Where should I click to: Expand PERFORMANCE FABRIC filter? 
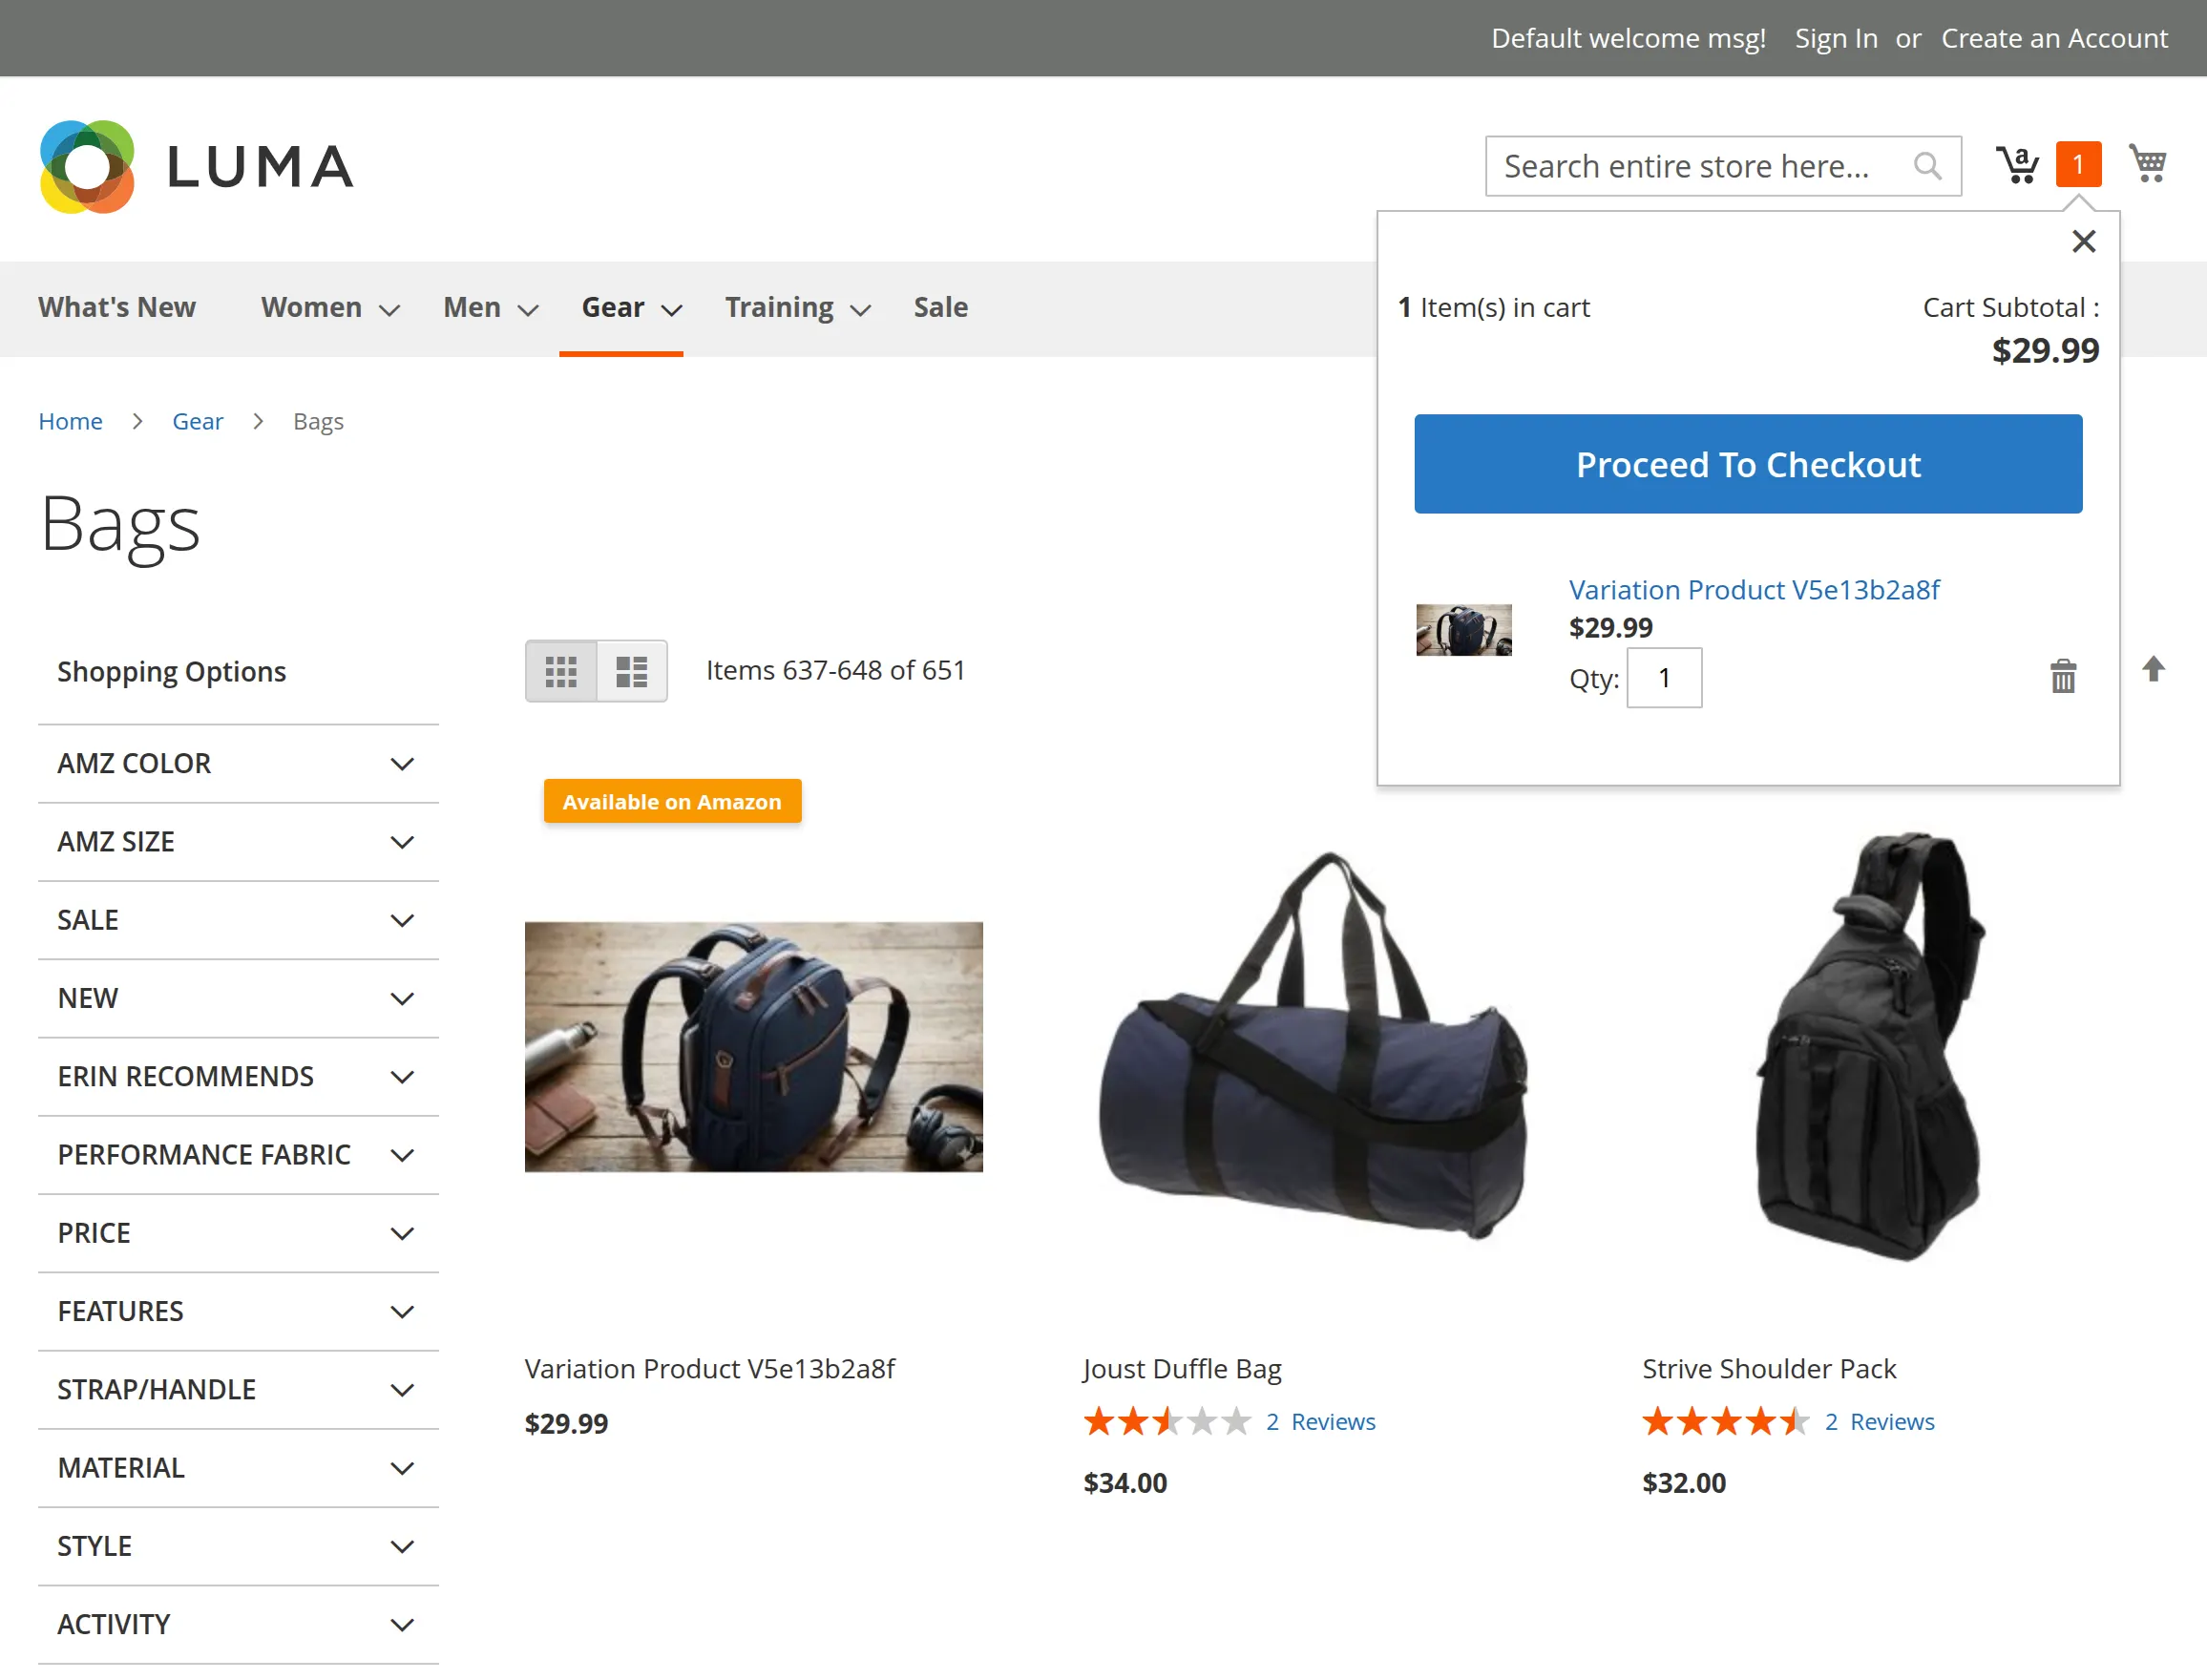(x=238, y=1155)
